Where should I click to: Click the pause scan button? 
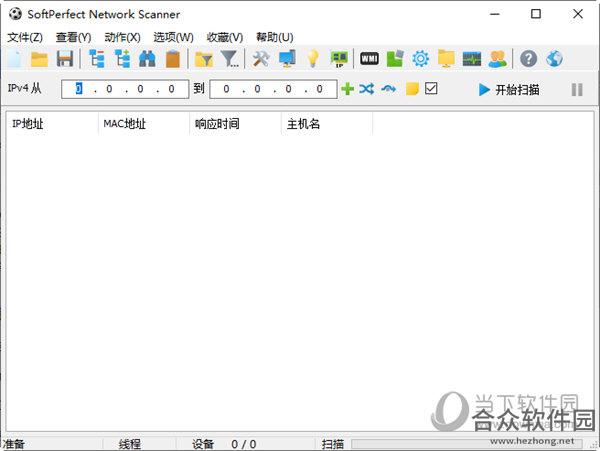(577, 90)
